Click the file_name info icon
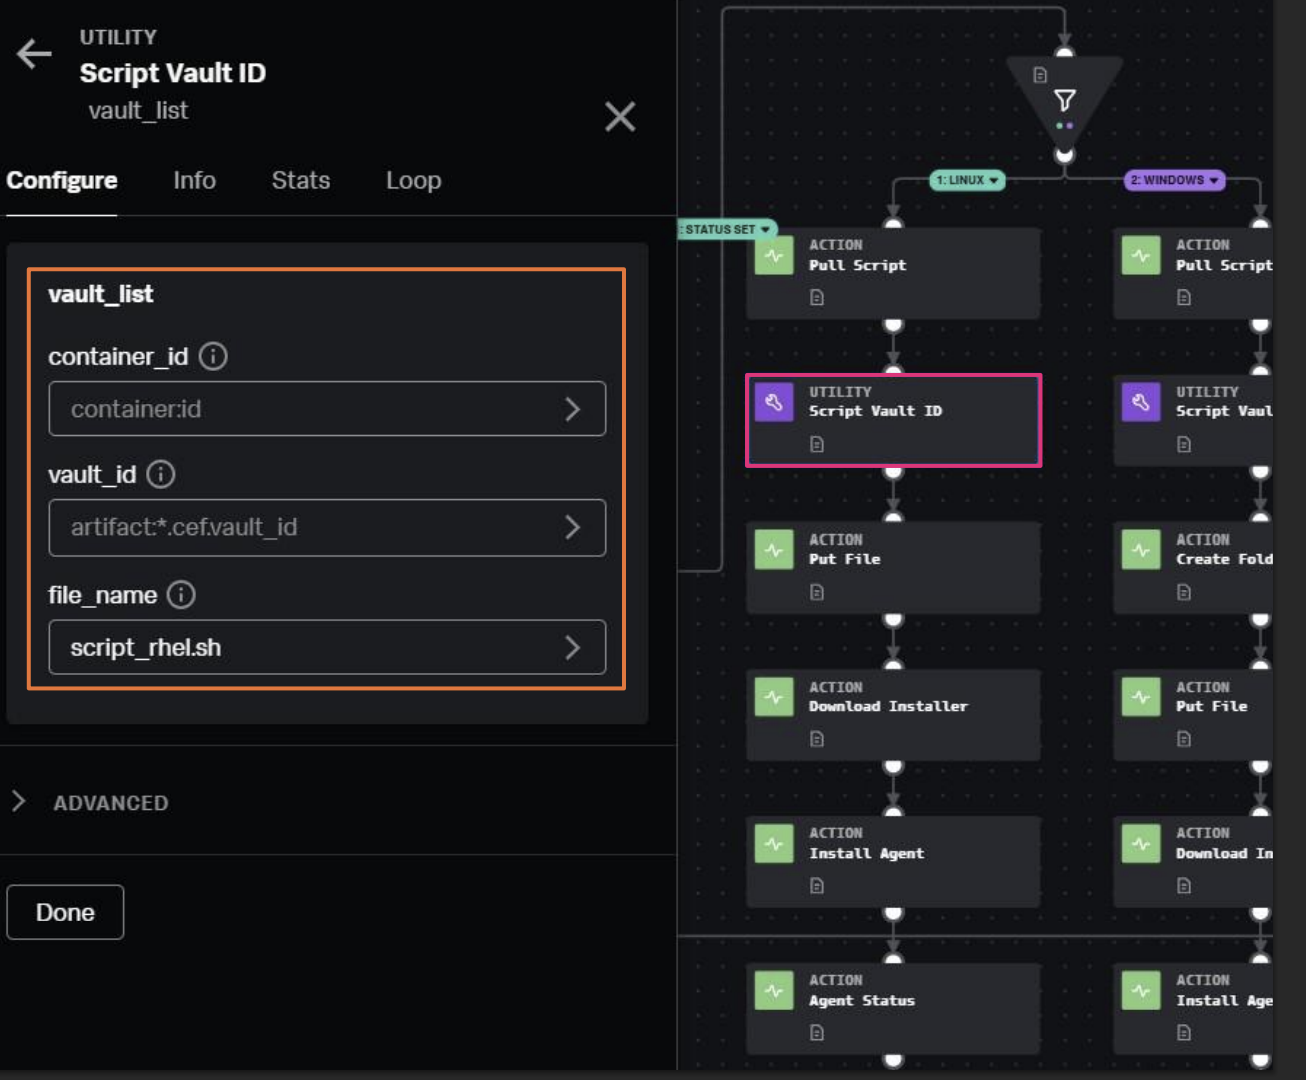 tap(181, 595)
